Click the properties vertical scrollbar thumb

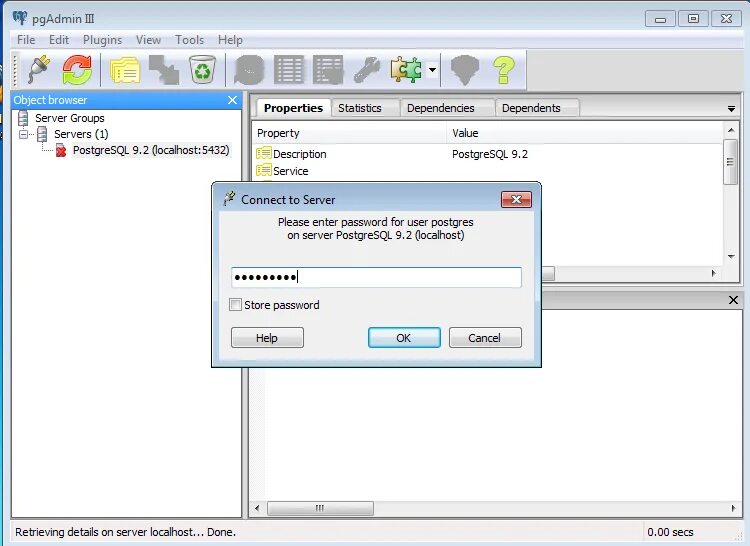point(730,162)
